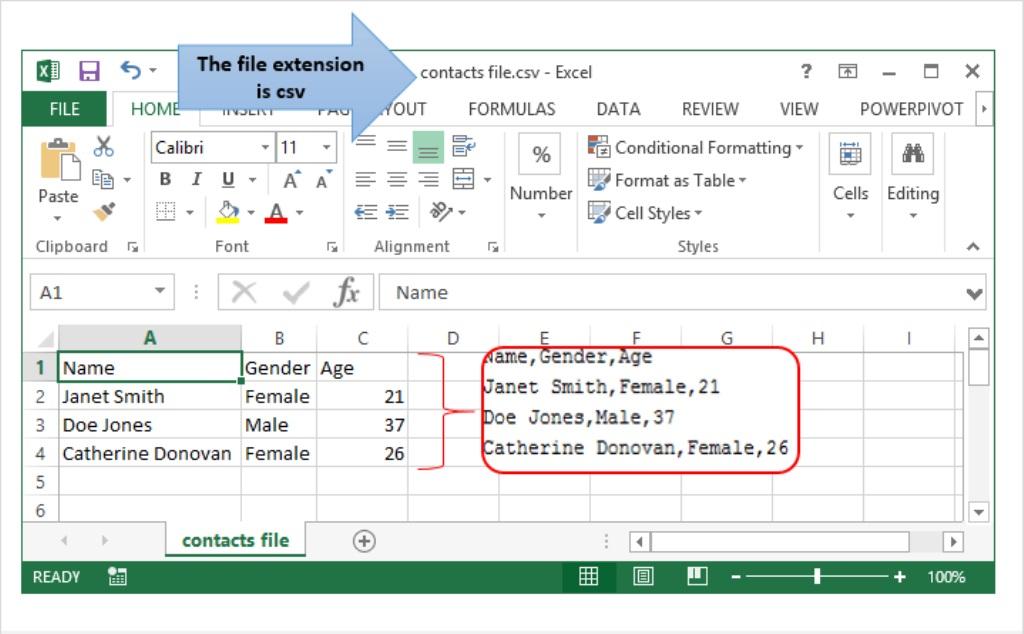Click the Excel application logo icon

click(x=48, y=71)
